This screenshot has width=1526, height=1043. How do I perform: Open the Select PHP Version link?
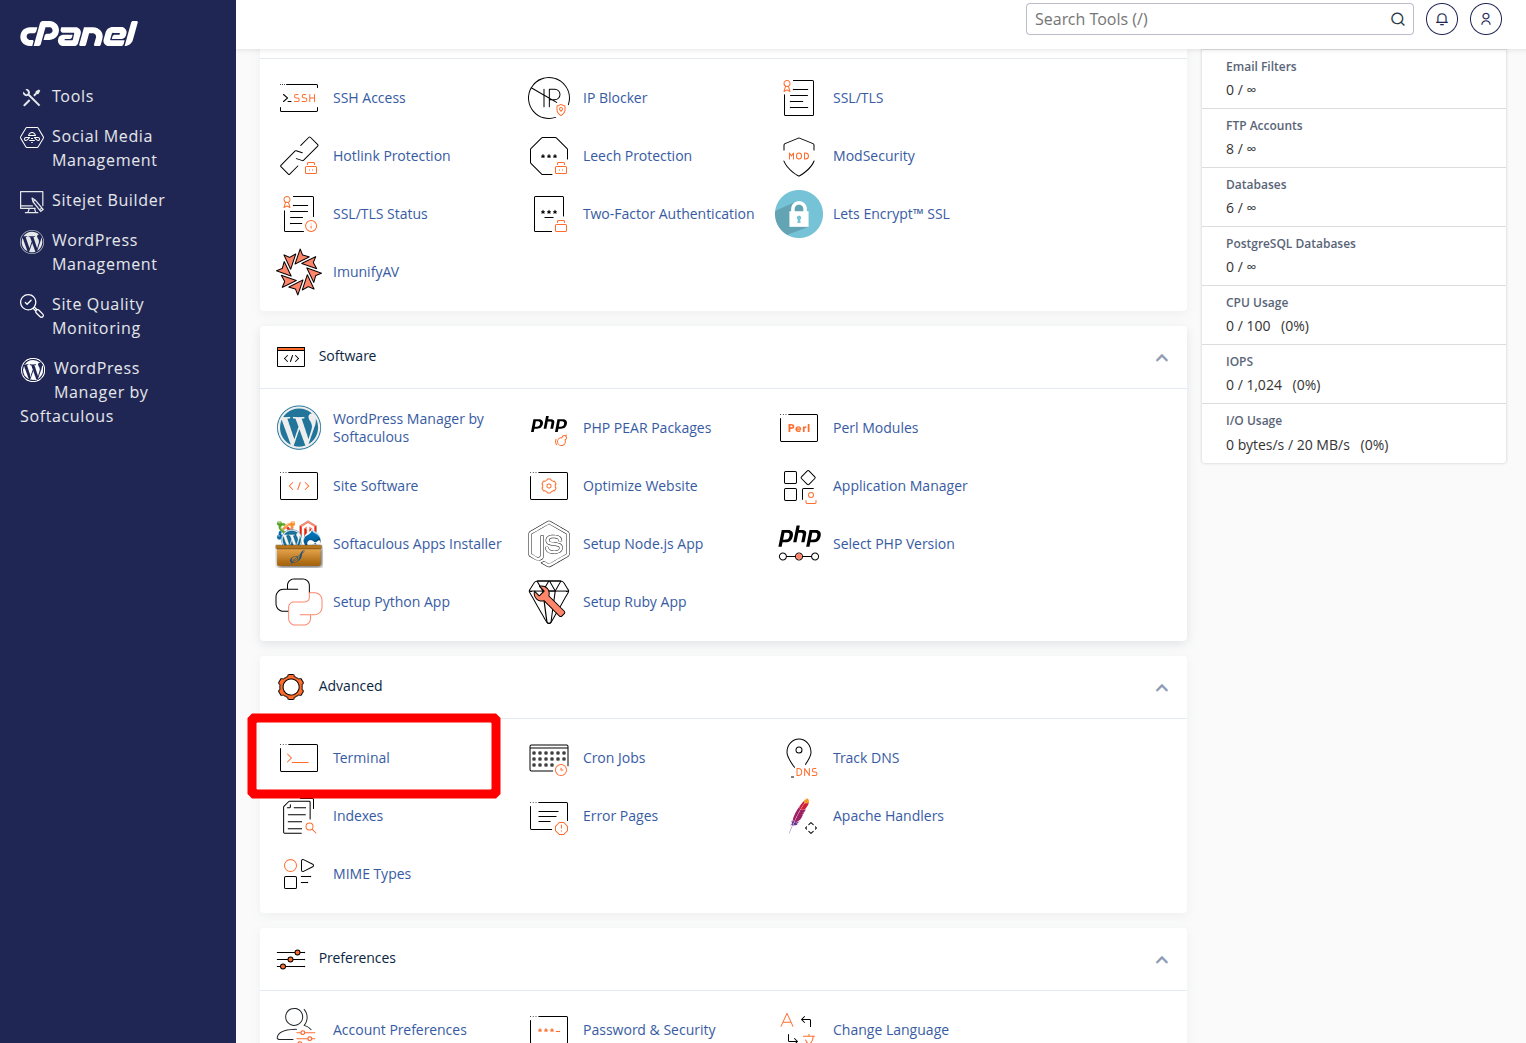tap(893, 544)
